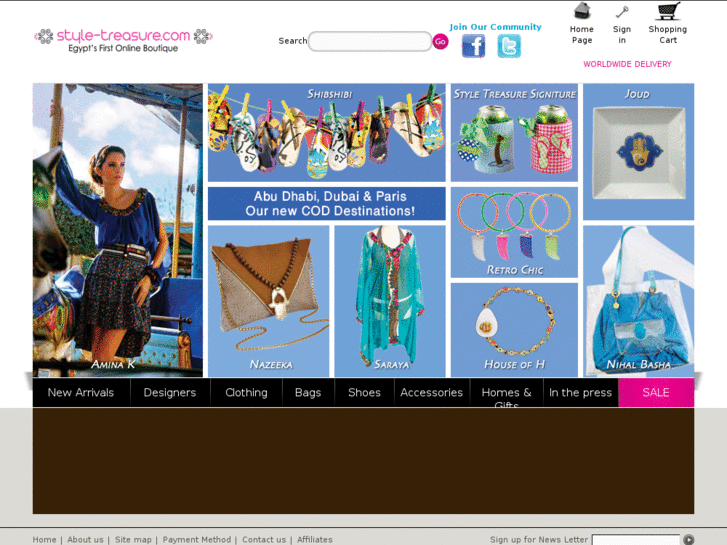Click the Shopping Cart text label
This screenshot has width=727, height=545.
[668, 35]
